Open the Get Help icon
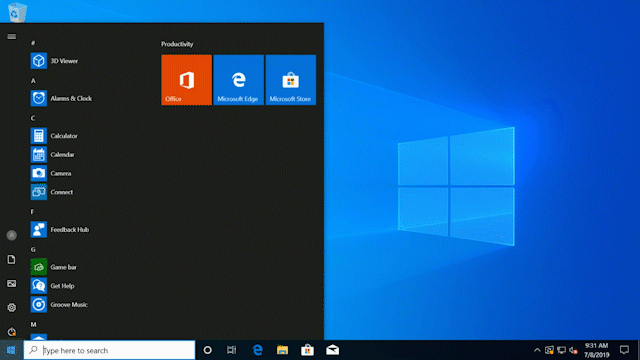The width and height of the screenshot is (640, 360). pyautogui.click(x=39, y=286)
